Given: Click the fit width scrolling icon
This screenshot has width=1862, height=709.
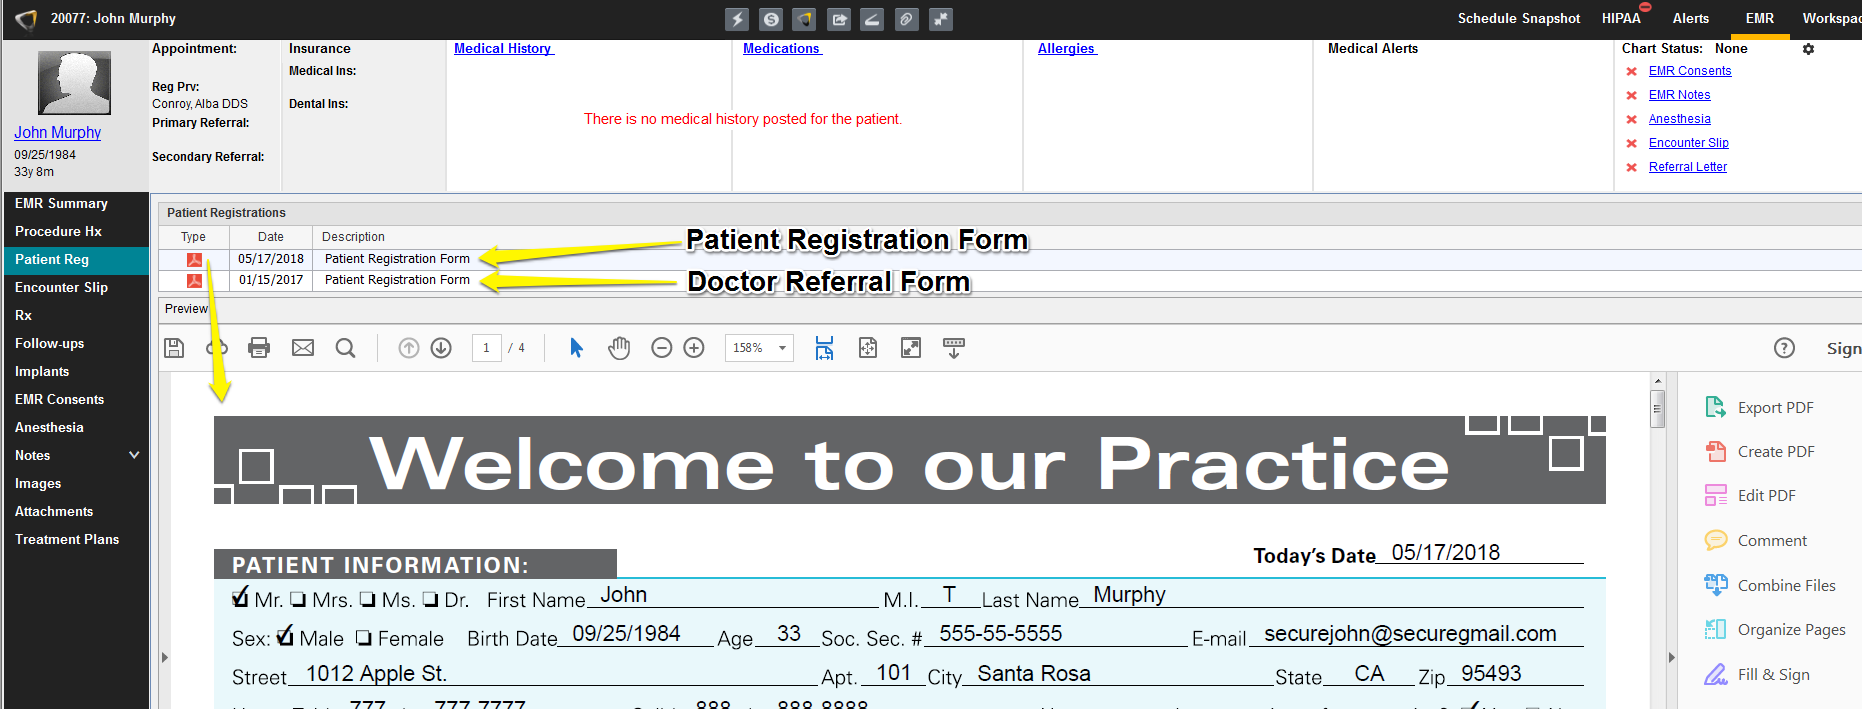Looking at the screenshot, I should 824,348.
